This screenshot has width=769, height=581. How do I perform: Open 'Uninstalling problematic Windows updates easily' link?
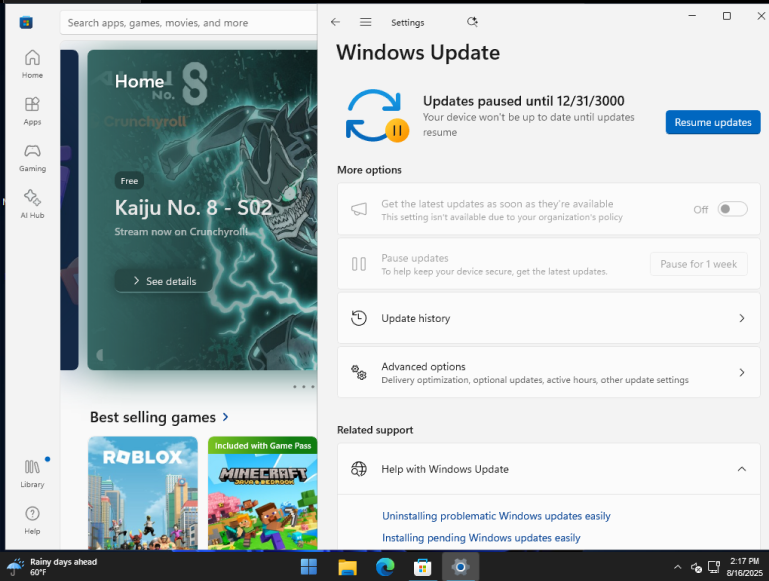pos(496,516)
